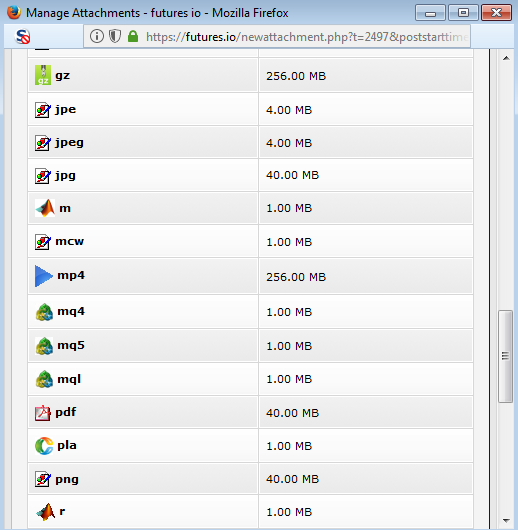Click the 4.00 MB size for jpe

click(289, 110)
